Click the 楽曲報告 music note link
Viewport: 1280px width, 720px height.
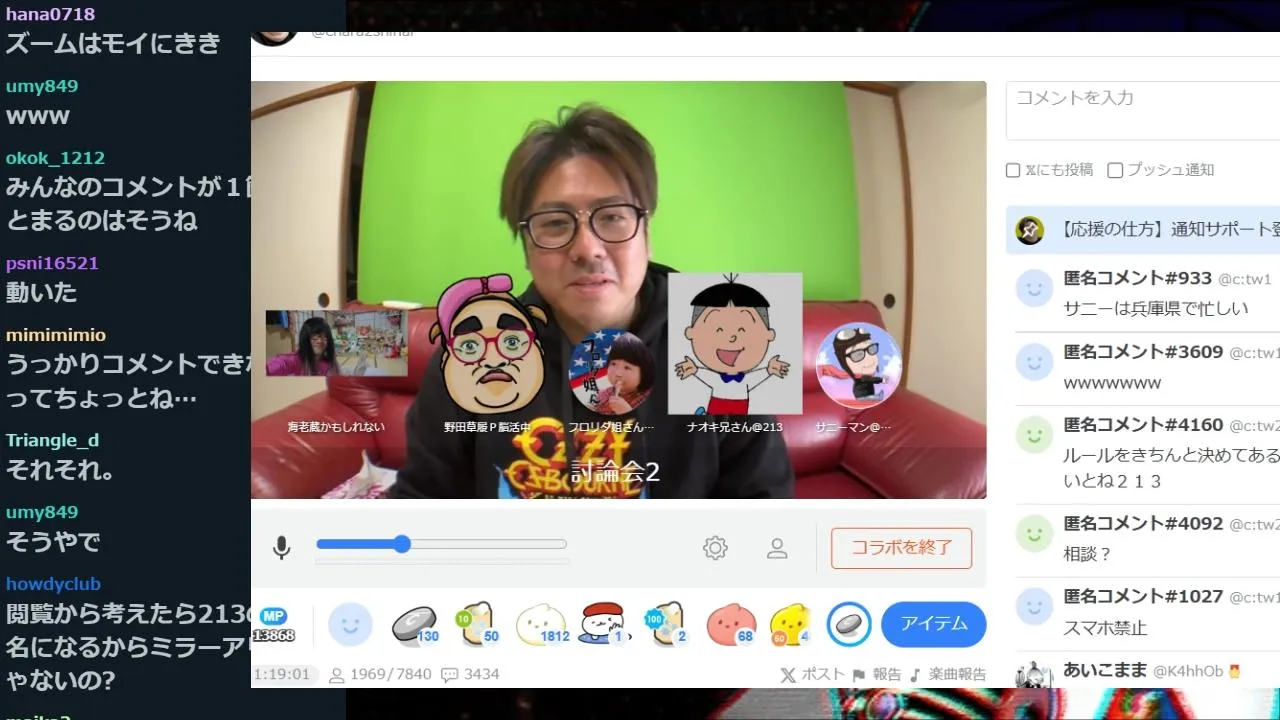pos(947,674)
